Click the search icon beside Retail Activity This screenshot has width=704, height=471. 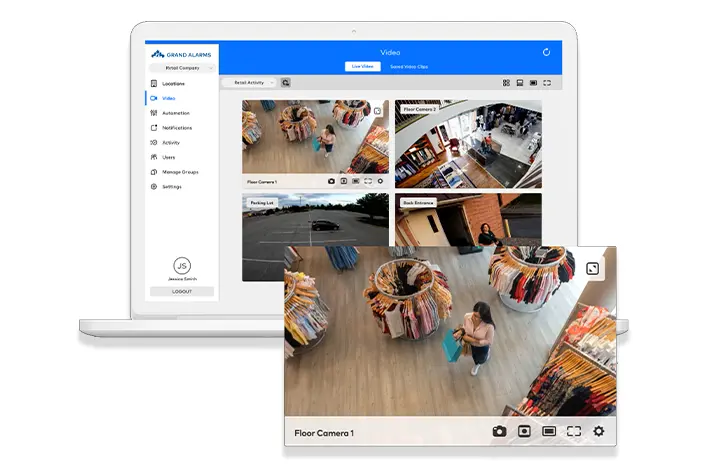[x=286, y=83]
